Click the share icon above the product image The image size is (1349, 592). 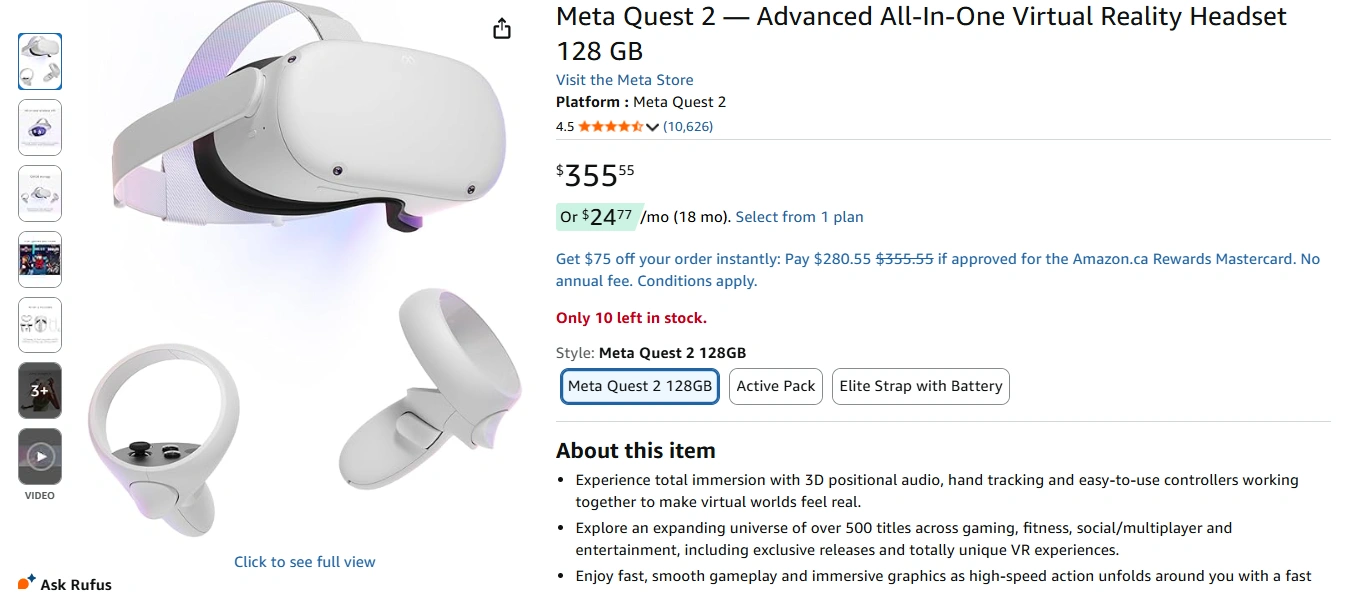point(502,29)
